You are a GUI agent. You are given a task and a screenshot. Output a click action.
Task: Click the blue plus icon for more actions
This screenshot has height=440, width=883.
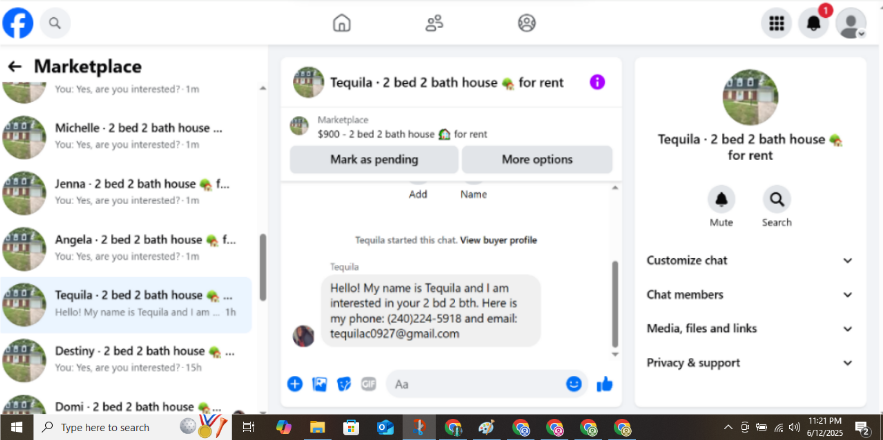pyautogui.click(x=295, y=384)
